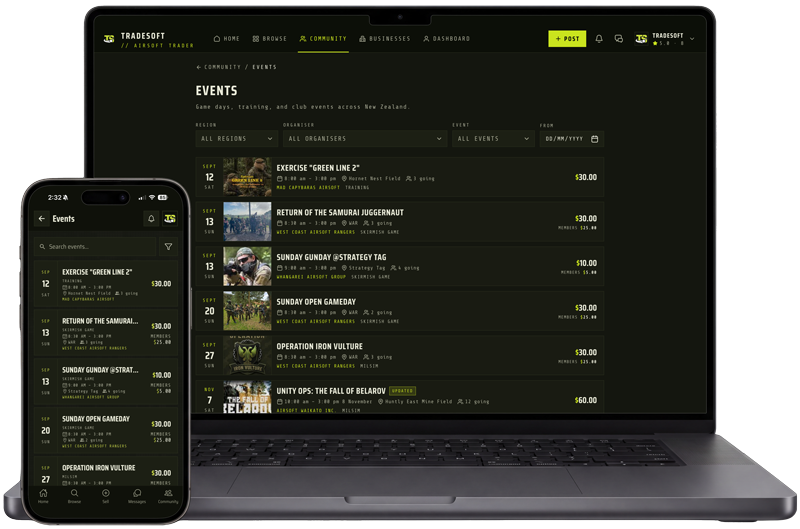Click Airsoft Waikato Inc. organiser text
The height and width of the screenshot is (529, 800).
click(306, 410)
